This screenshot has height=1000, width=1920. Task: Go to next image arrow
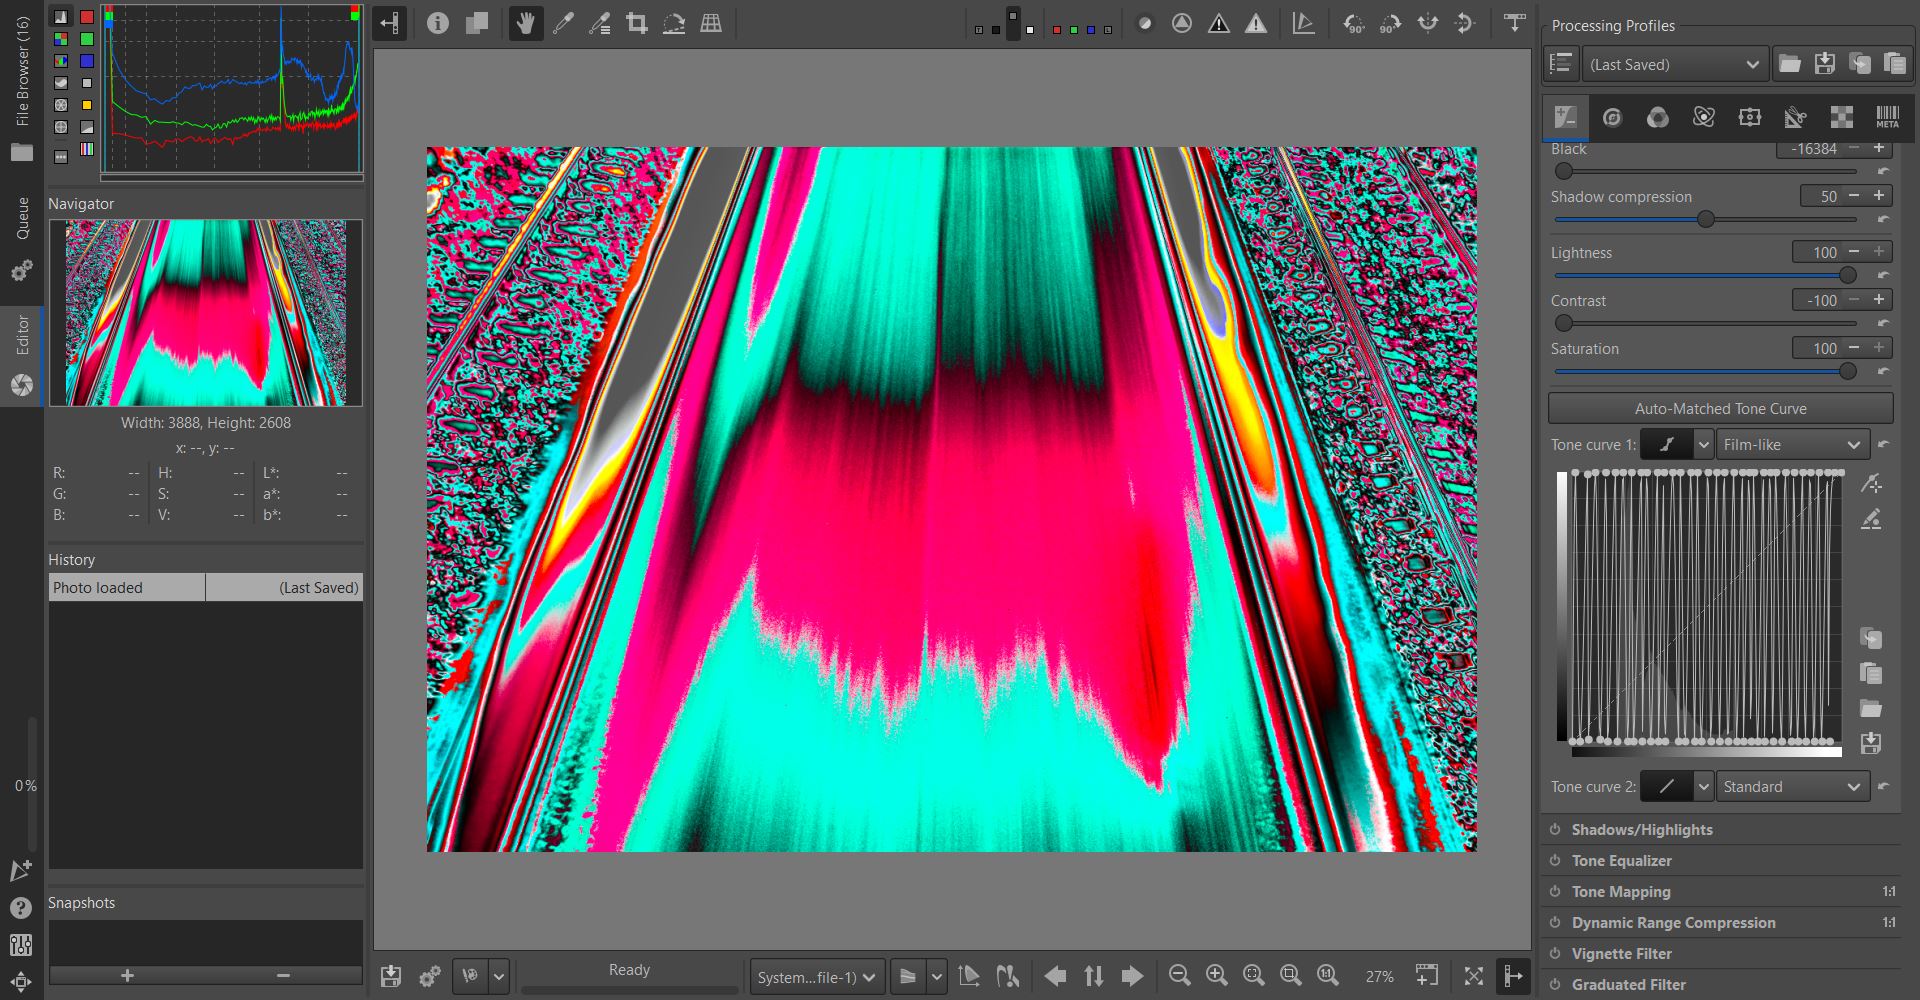click(x=1131, y=976)
